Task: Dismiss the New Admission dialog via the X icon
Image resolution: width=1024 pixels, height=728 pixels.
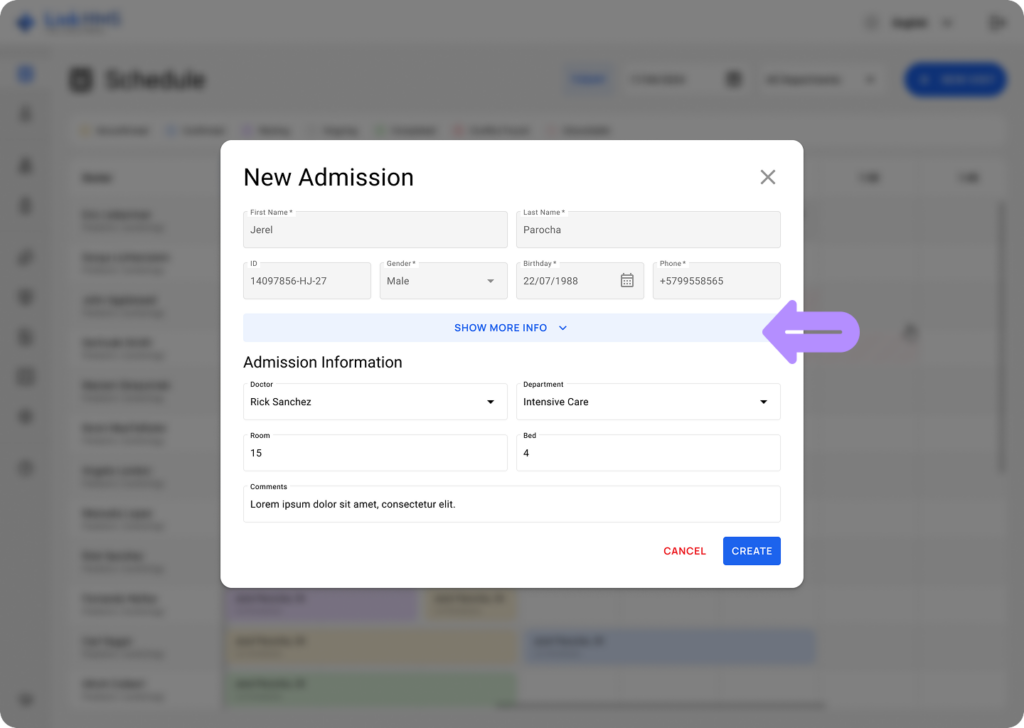Action: (768, 177)
